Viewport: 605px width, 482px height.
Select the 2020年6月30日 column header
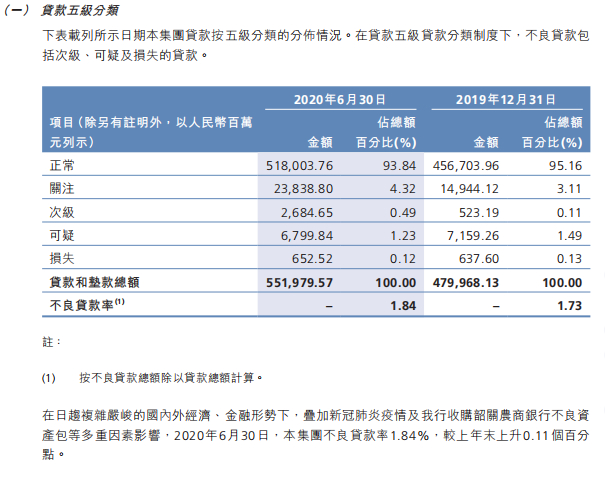click(x=340, y=100)
